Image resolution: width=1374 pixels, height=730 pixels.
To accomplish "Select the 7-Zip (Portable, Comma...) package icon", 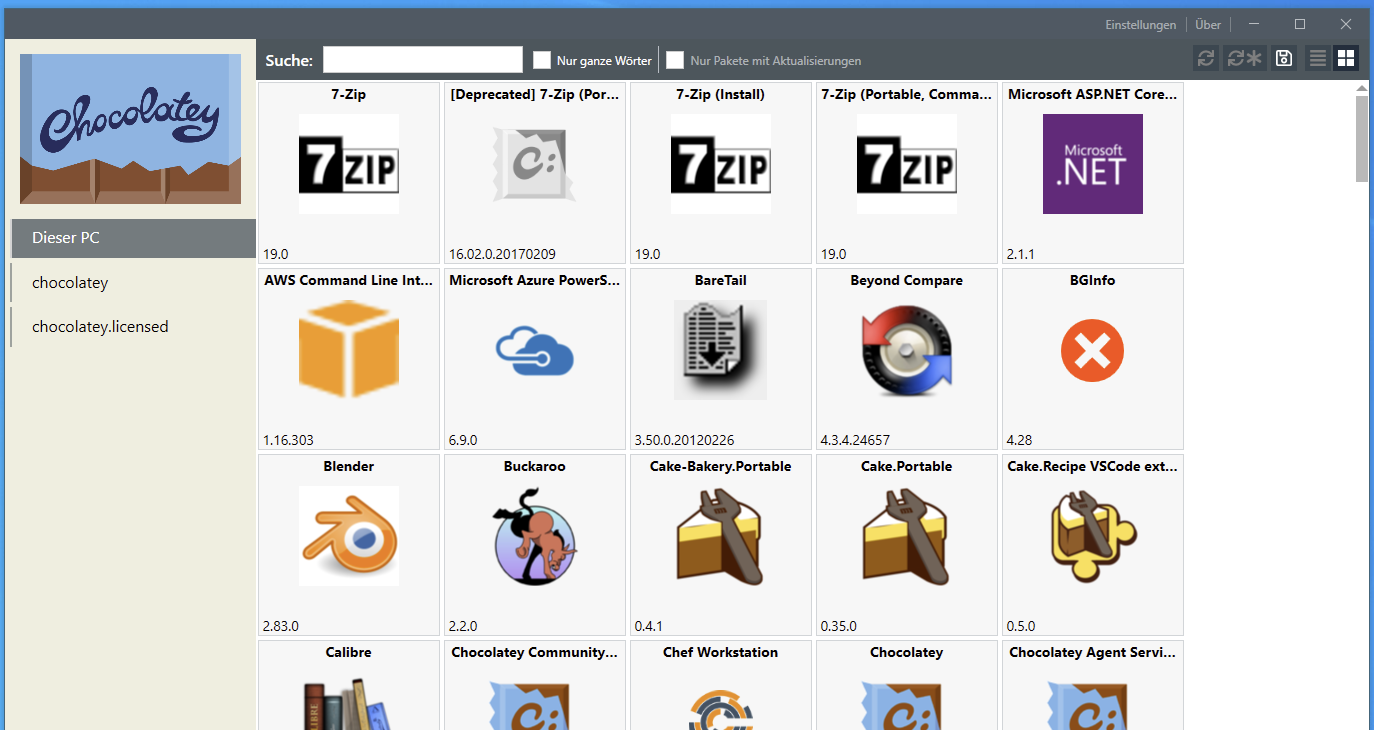I will pyautogui.click(x=907, y=164).
